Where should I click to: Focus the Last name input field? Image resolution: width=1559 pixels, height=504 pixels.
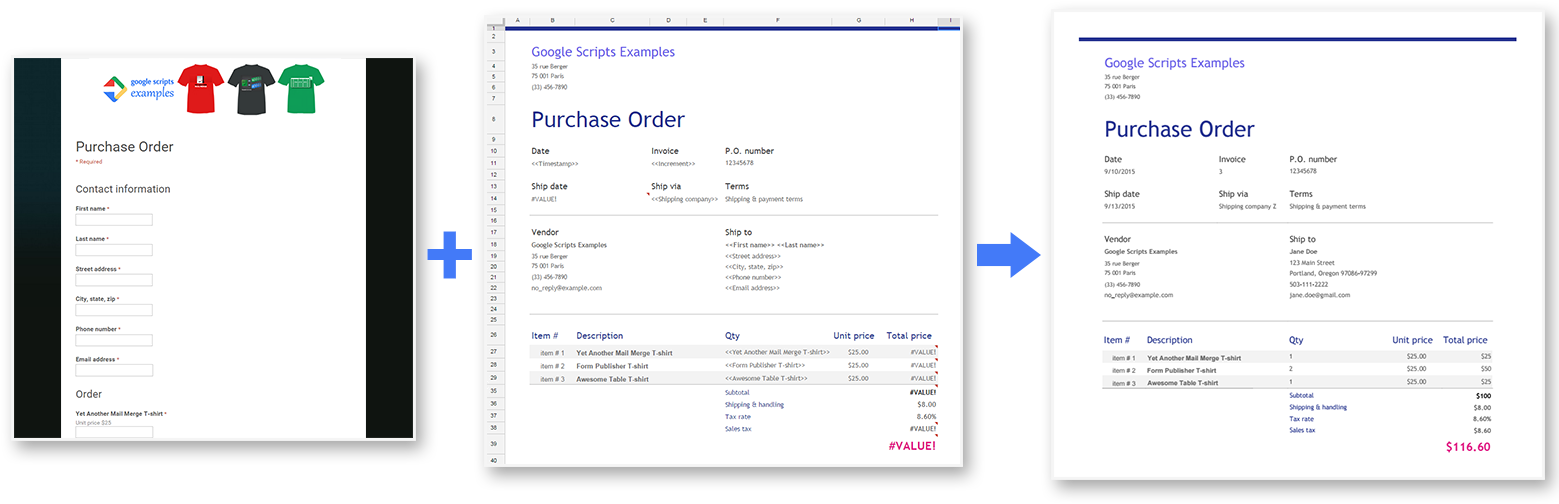114,250
